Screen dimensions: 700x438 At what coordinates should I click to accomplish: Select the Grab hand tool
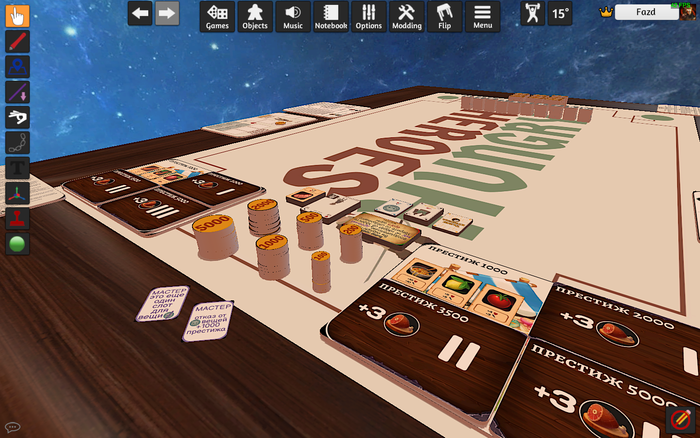click(x=17, y=16)
